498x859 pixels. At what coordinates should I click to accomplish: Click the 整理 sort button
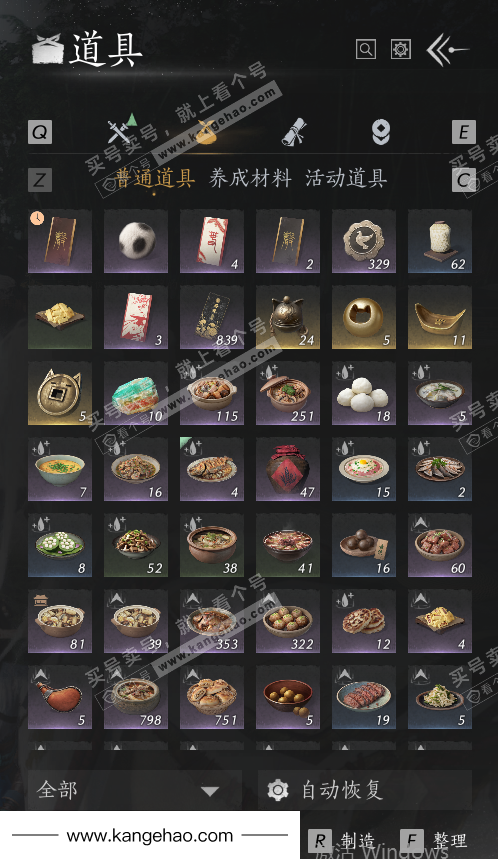pos(433,840)
